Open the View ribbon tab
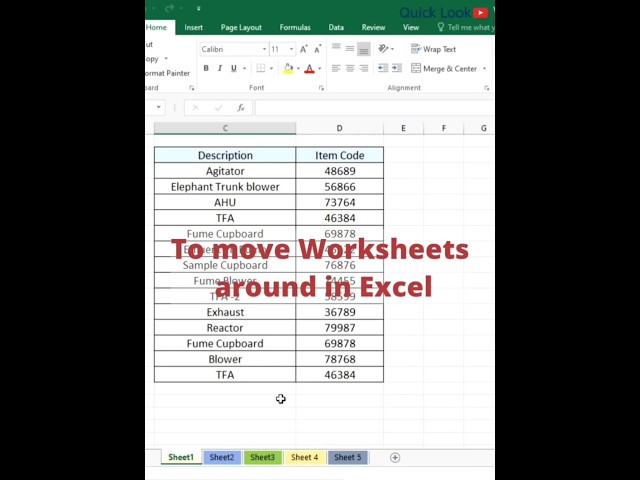 411,27
